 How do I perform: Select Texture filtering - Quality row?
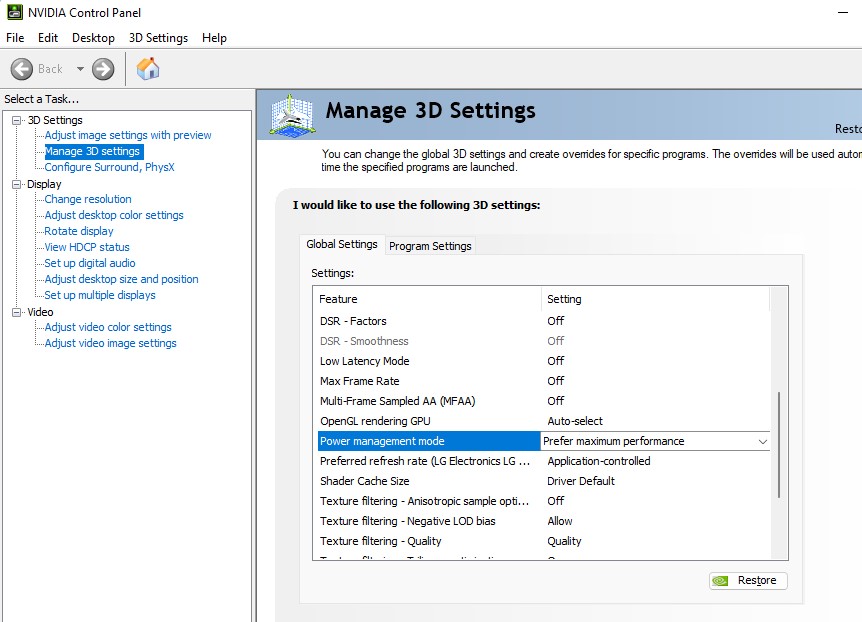544,541
